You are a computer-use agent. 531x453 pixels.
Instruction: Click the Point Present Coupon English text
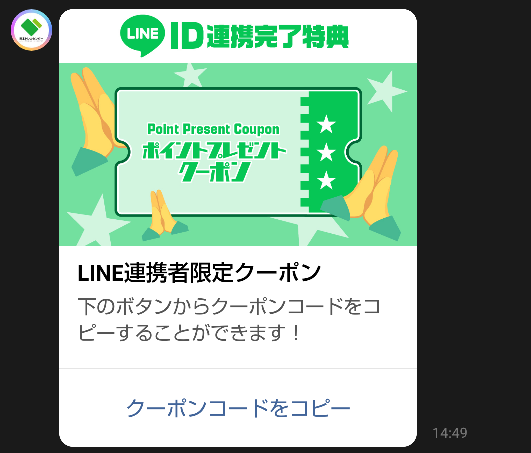[213, 129]
